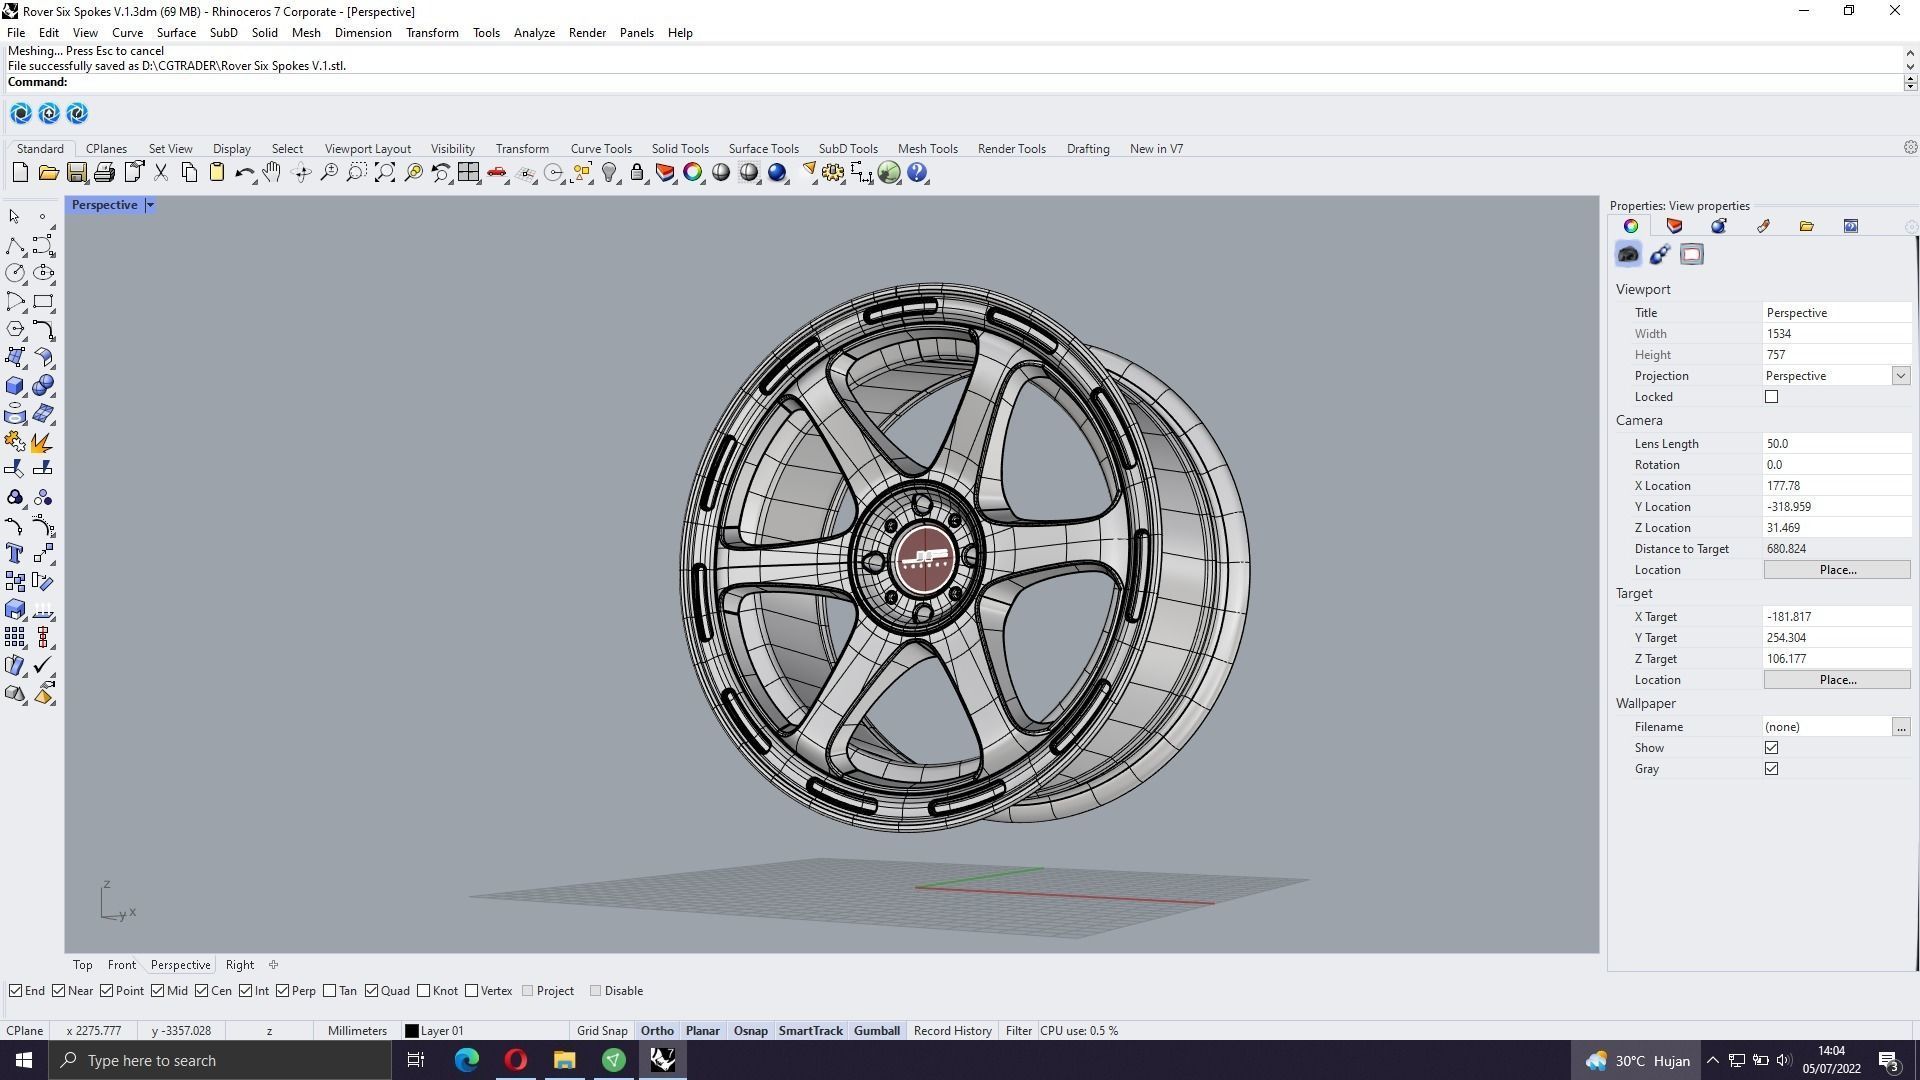Open the Projection dropdown
The width and height of the screenshot is (1920, 1080).
point(1900,376)
